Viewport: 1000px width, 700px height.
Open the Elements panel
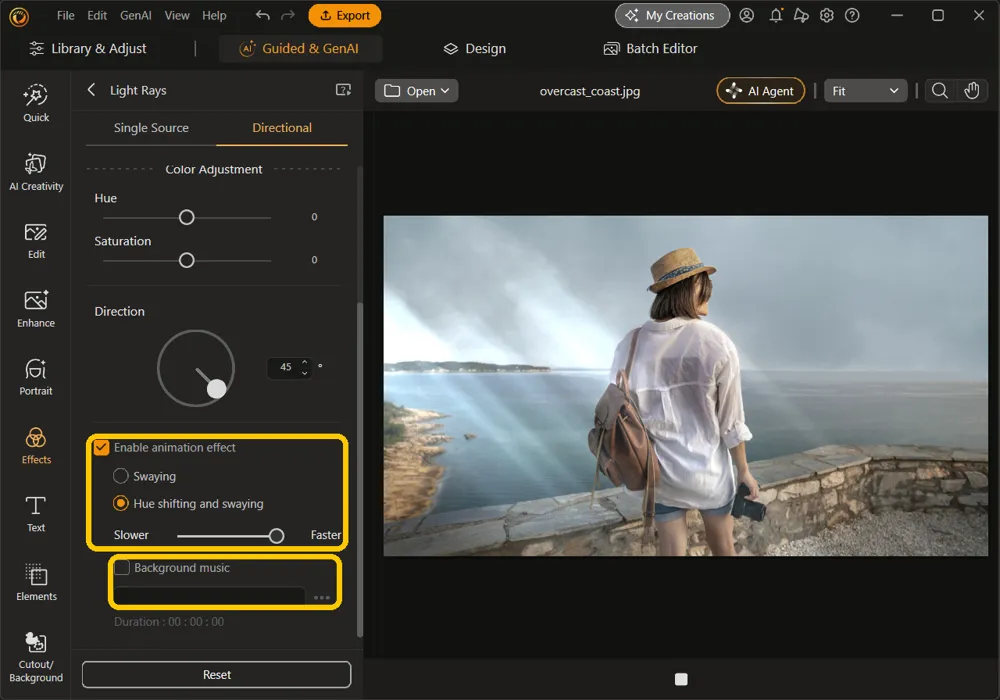pos(36,583)
